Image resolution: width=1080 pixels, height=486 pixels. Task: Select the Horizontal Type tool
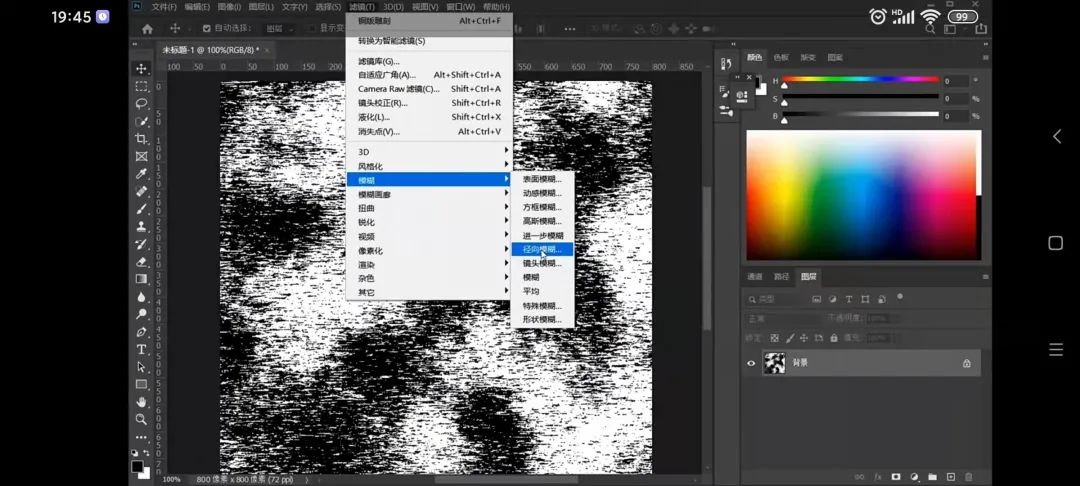pos(142,349)
